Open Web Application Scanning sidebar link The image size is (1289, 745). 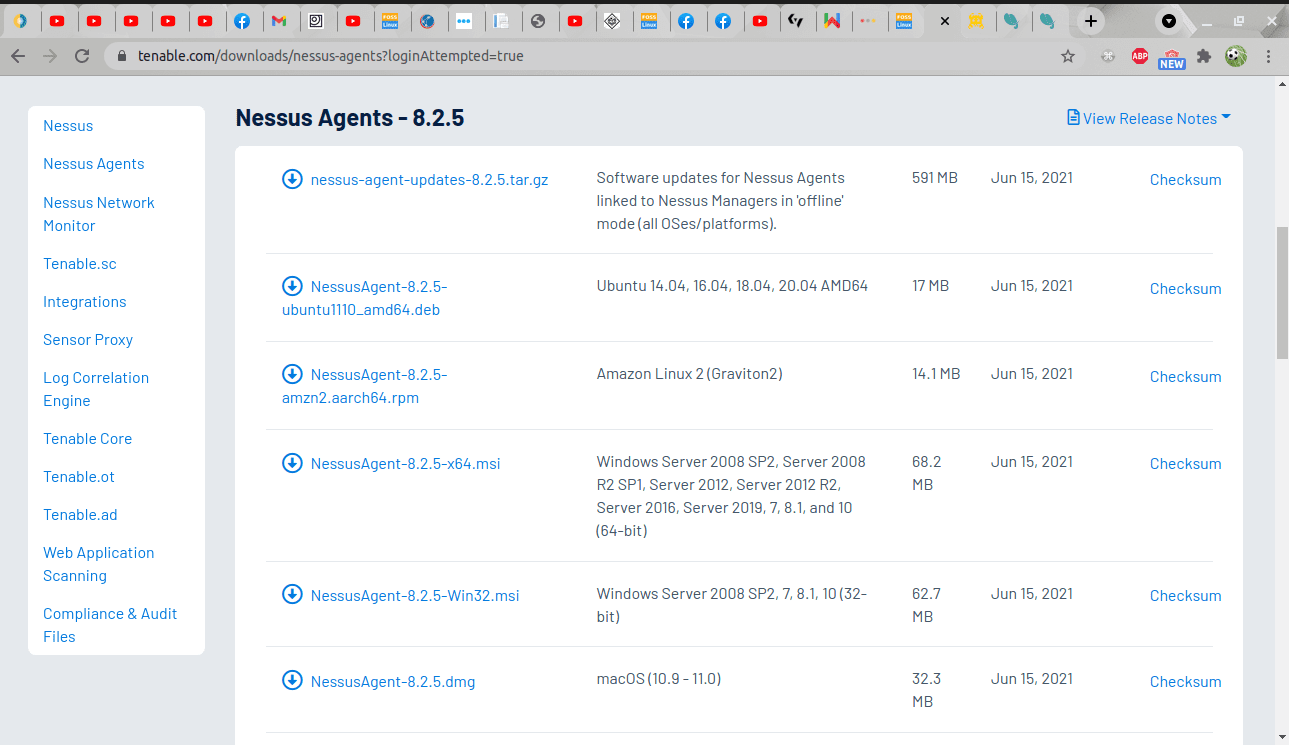(98, 564)
